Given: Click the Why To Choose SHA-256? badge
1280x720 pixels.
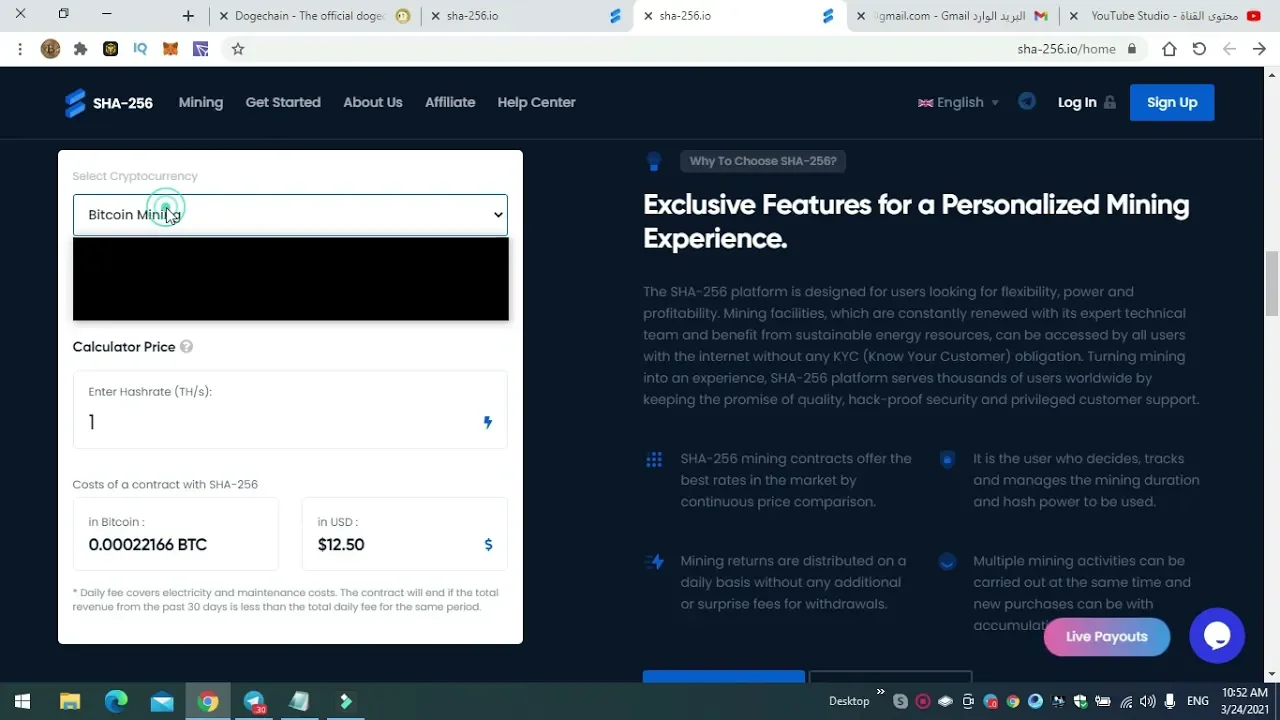Looking at the screenshot, I should tap(763, 161).
